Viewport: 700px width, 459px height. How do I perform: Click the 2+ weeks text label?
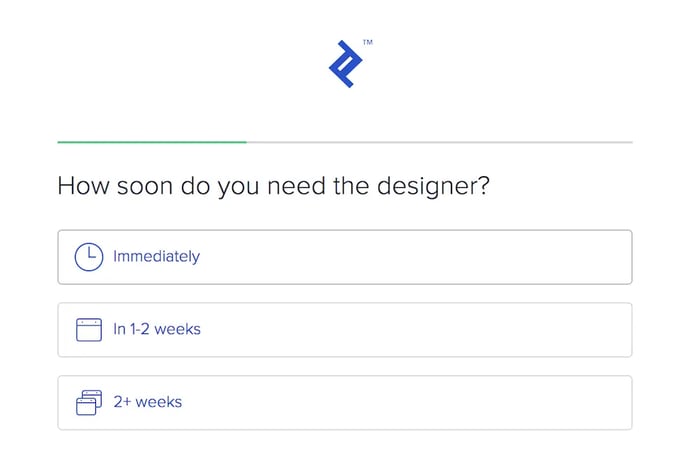click(147, 402)
